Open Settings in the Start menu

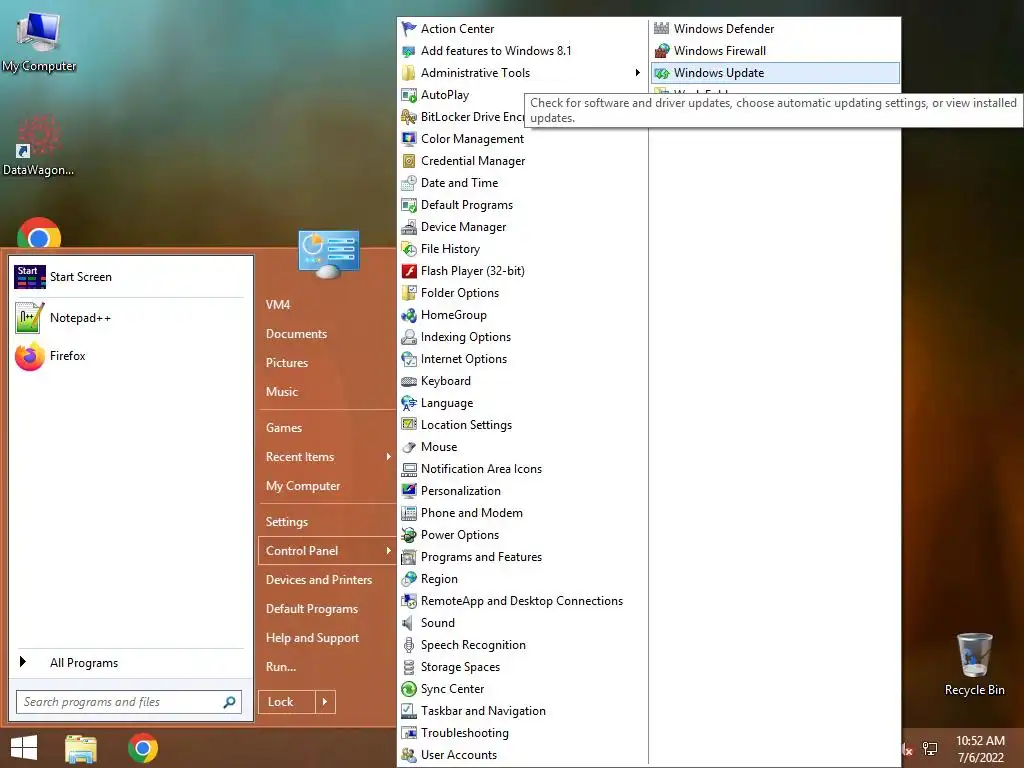pos(287,522)
